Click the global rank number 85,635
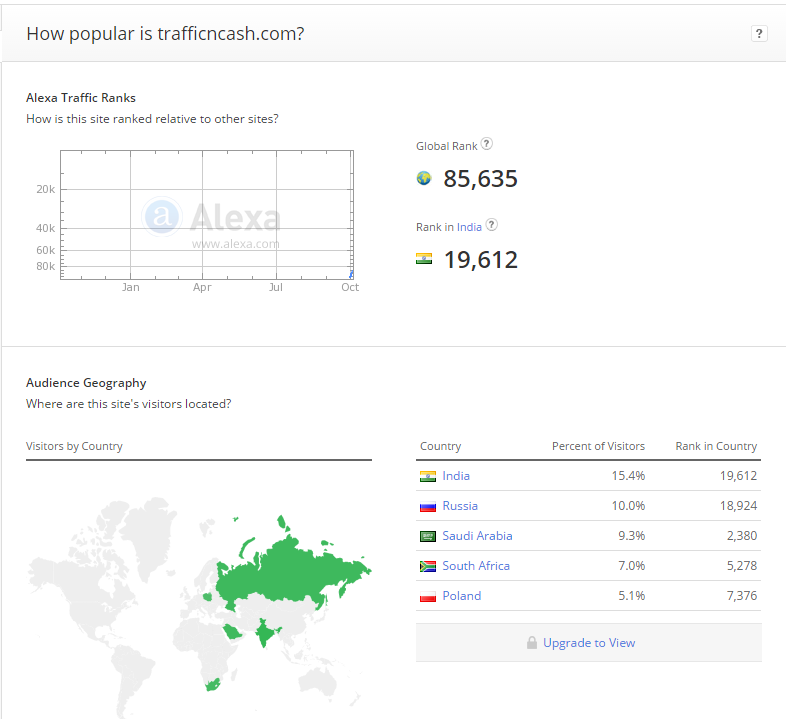This screenshot has height=719, width=801. (x=480, y=179)
